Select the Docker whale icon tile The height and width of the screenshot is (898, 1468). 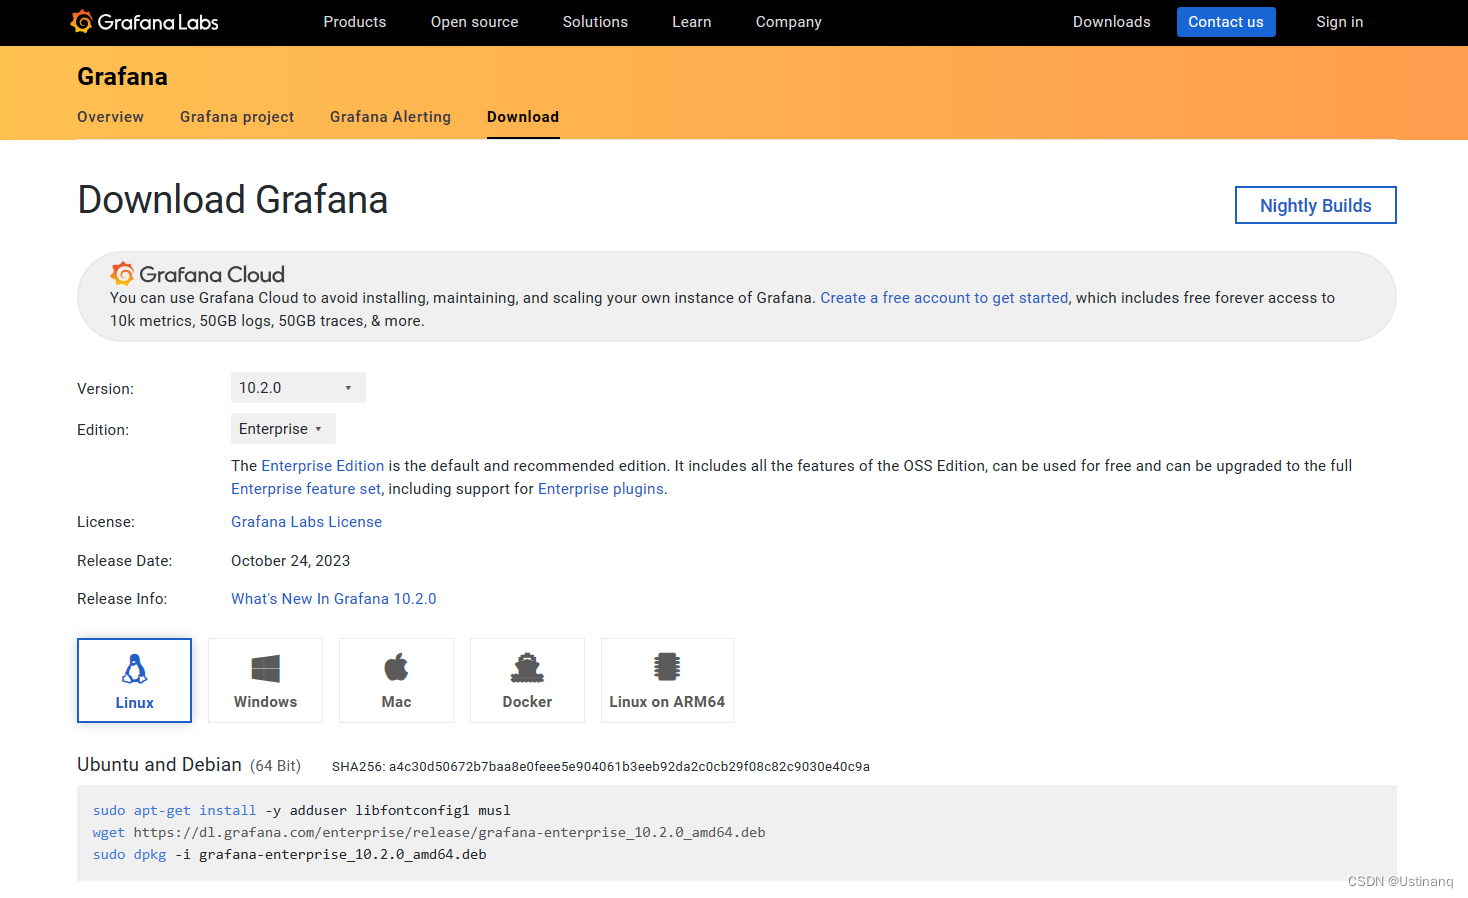click(x=527, y=680)
